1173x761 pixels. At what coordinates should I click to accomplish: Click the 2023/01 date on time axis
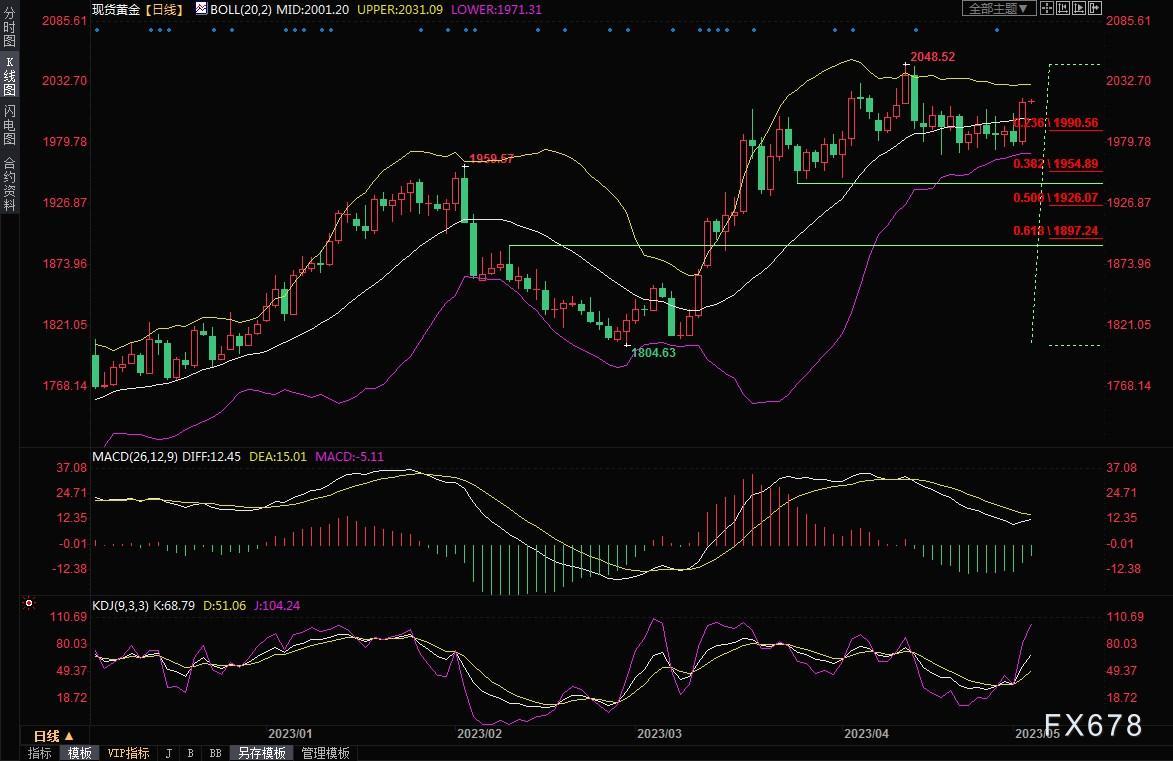pyautogui.click(x=290, y=734)
